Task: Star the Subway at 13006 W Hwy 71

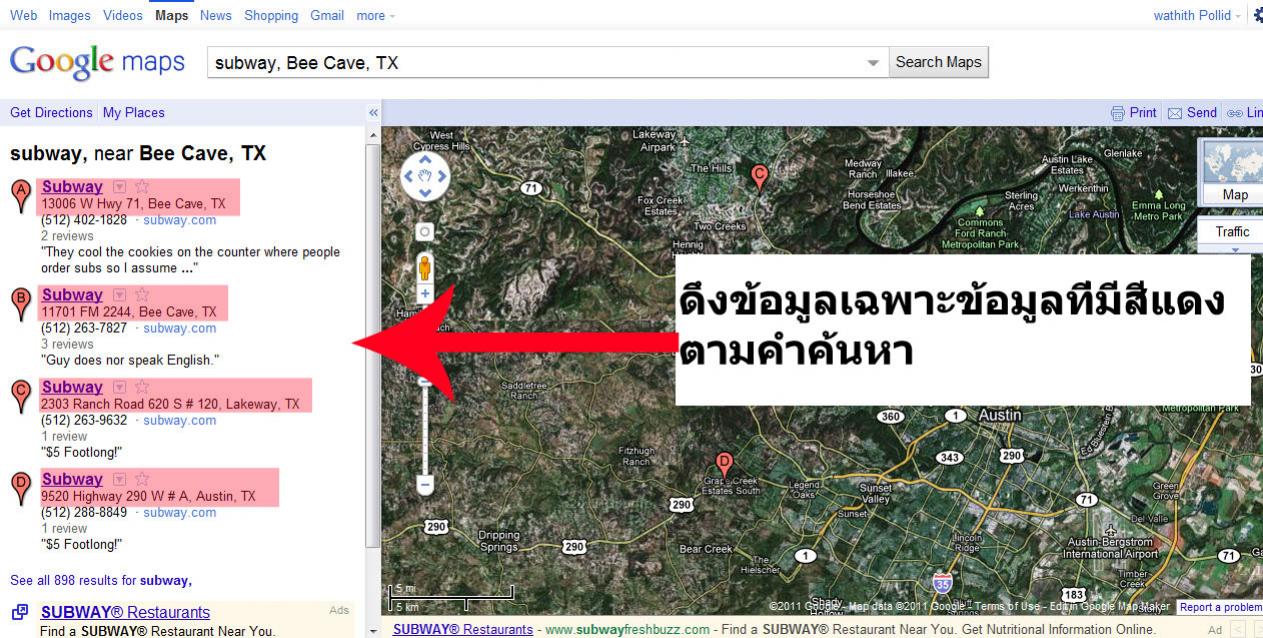Action: point(142,187)
